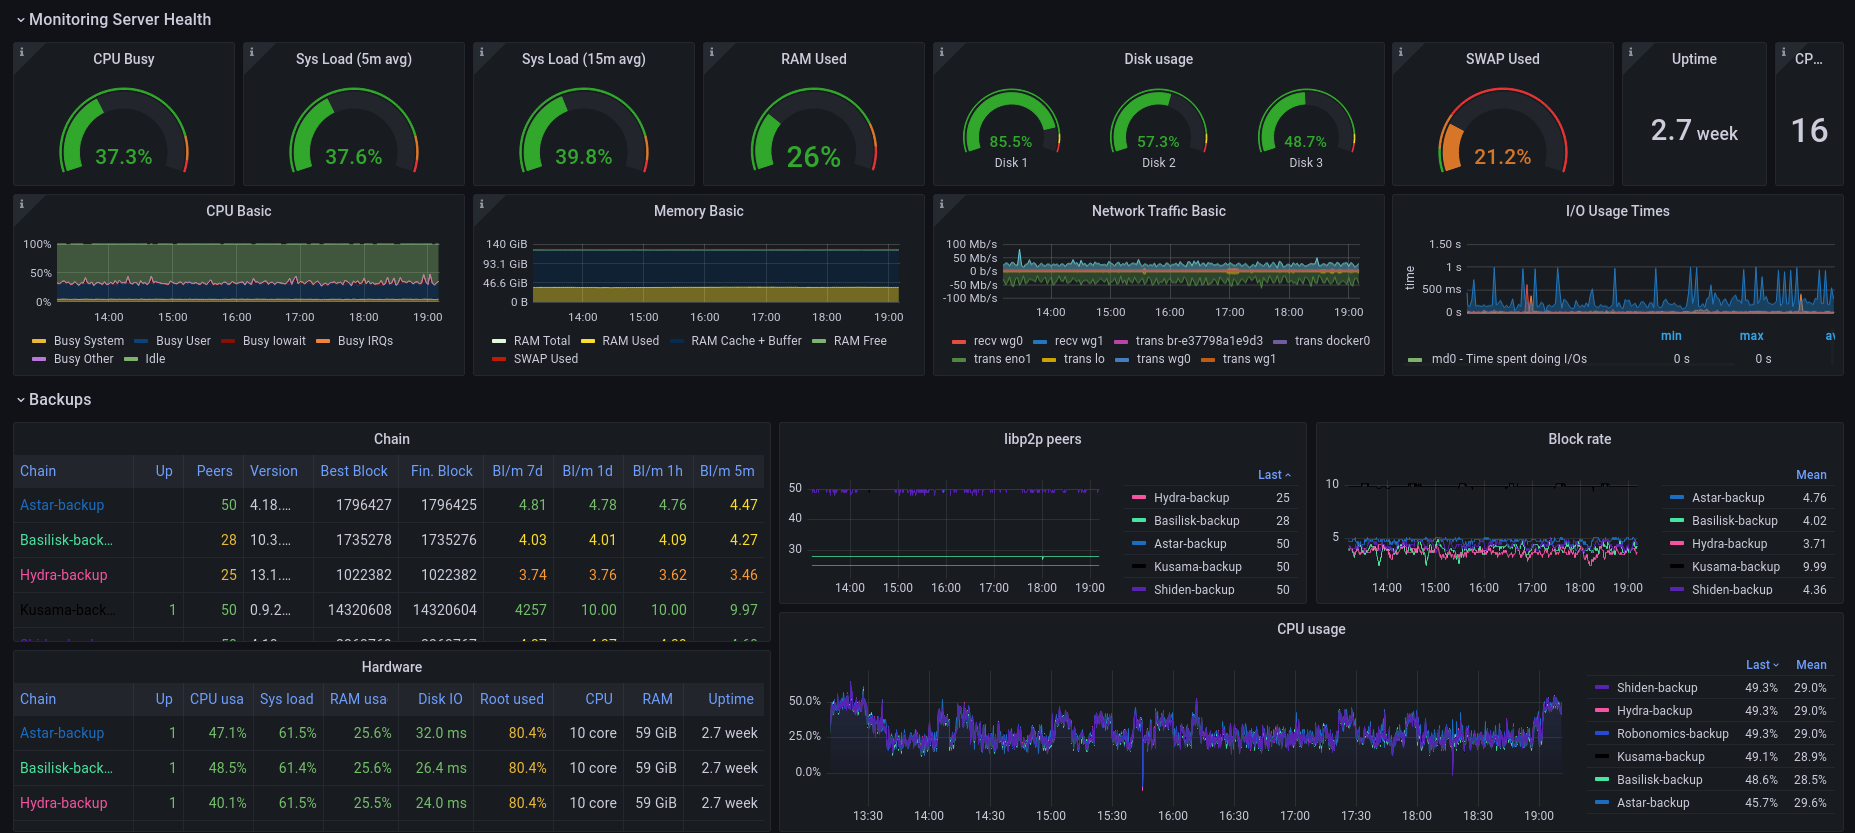The height and width of the screenshot is (833, 1855).
Task: Toggle the Busy Iowait series in CPU Basic legend
Action: [x=273, y=341]
